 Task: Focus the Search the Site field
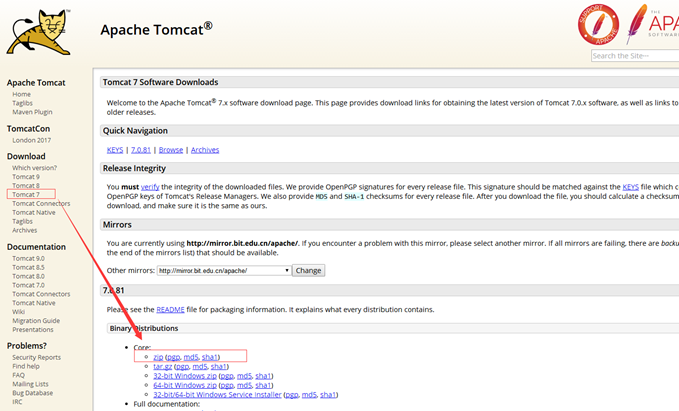pos(635,55)
